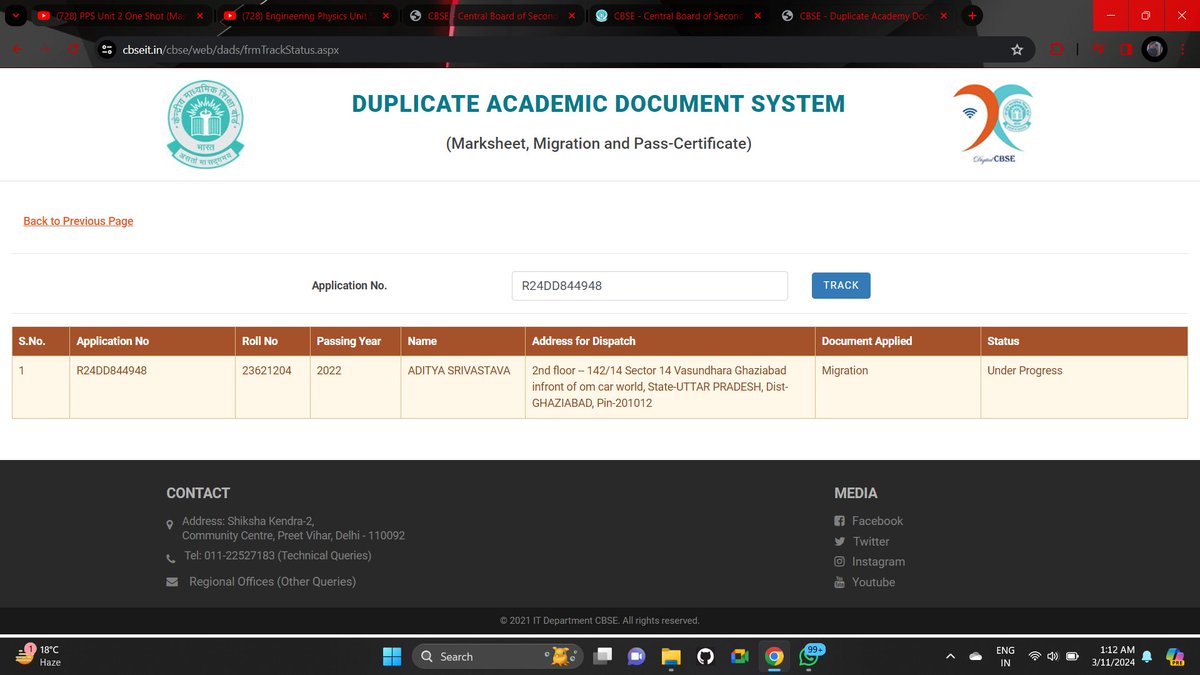This screenshot has height=675, width=1200.
Task: Click the Status column header
Action: pyautogui.click(x=1084, y=341)
